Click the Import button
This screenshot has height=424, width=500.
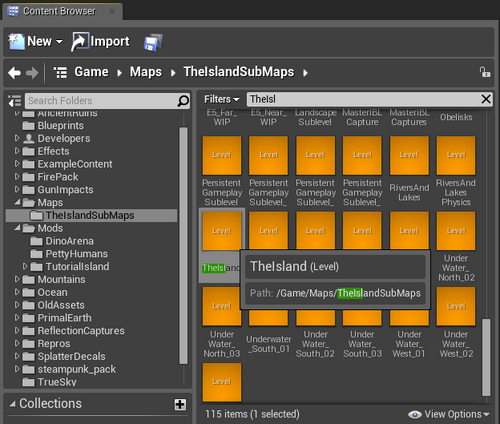(x=100, y=42)
